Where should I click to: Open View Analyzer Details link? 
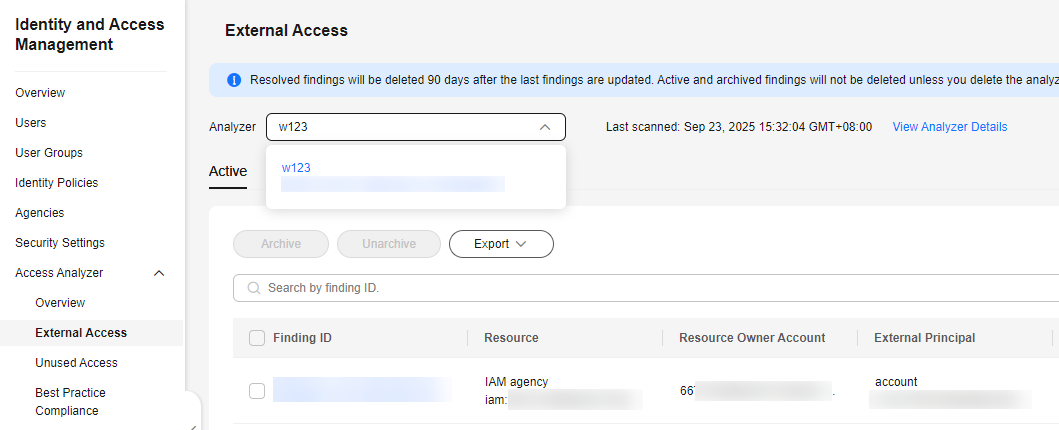point(949,127)
